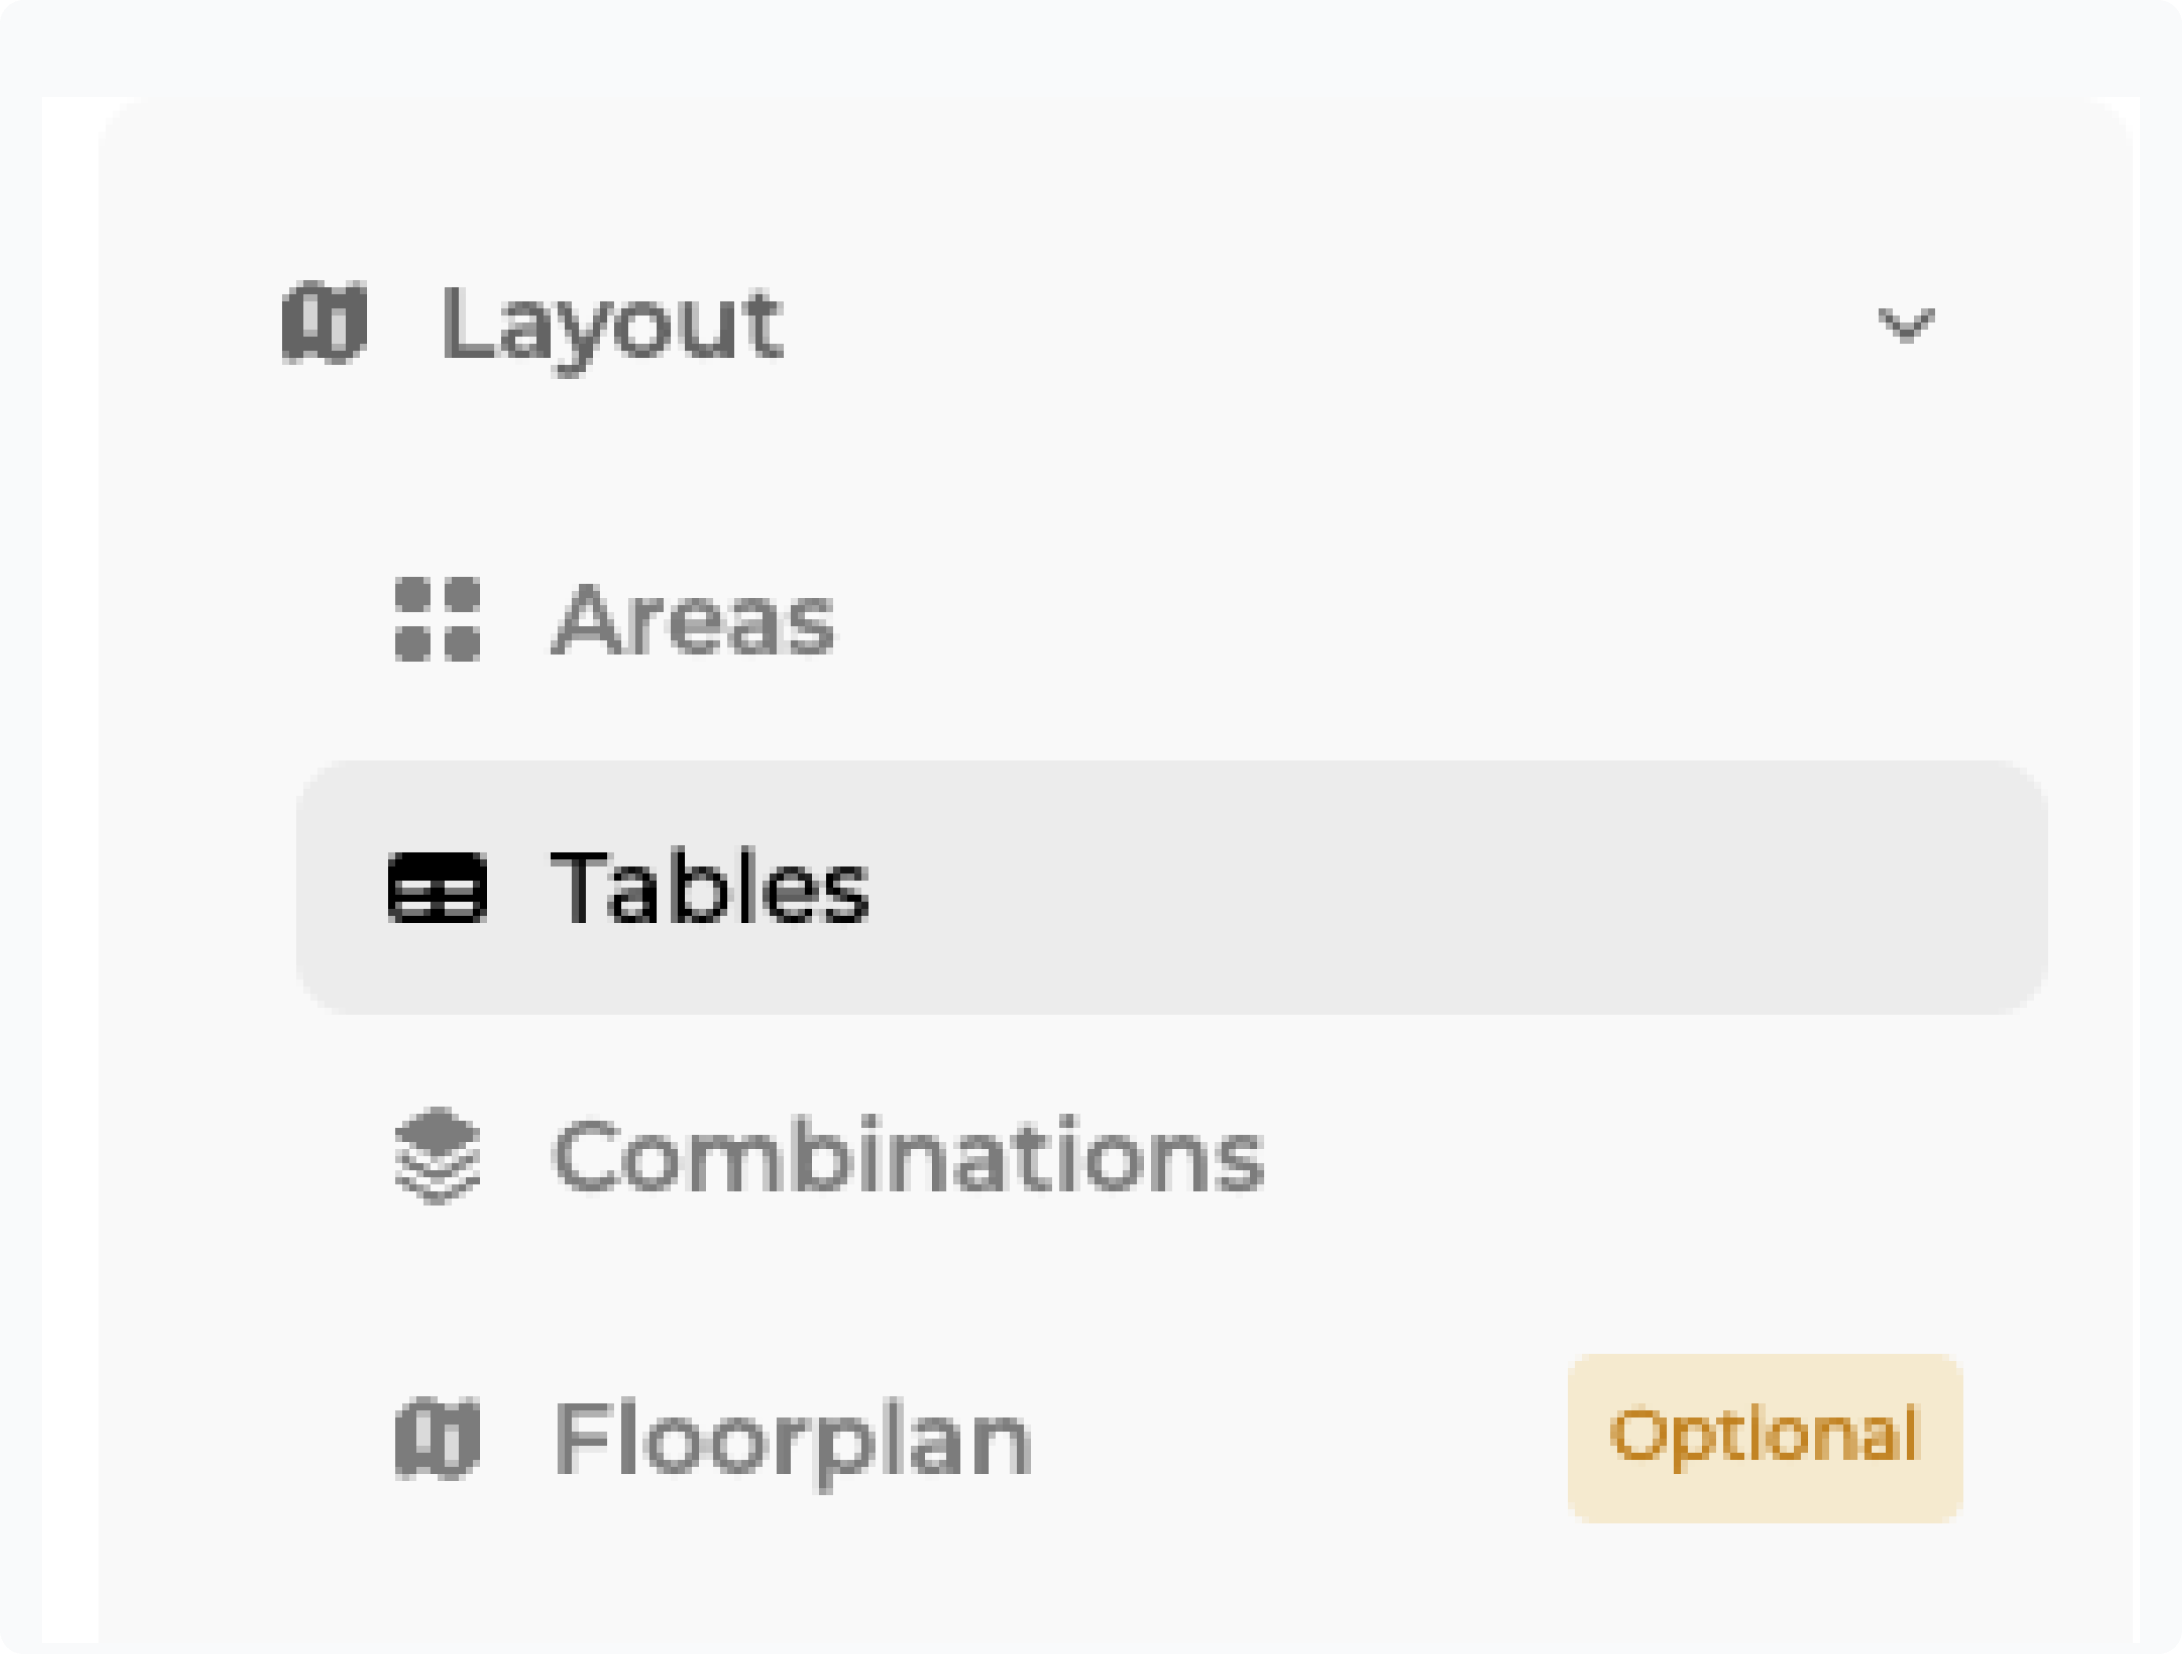Click the highlighted Tables row's empty right side
The width and height of the screenshot is (2182, 1654).
[1500, 887]
